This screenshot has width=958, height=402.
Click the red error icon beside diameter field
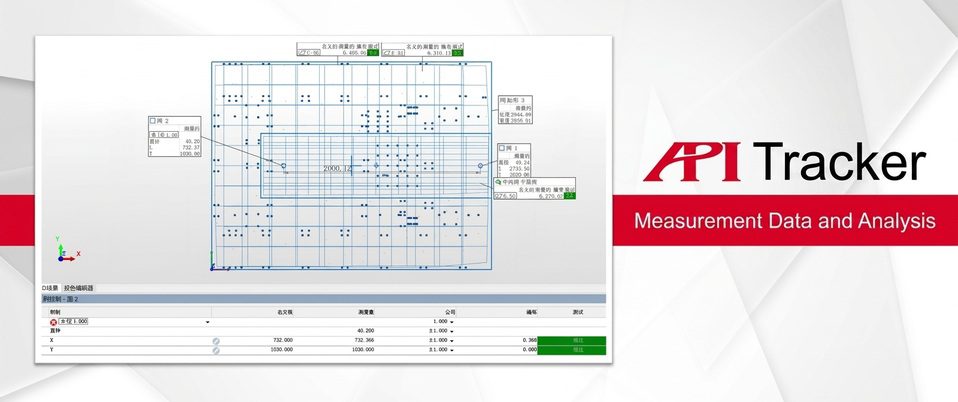click(53, 321)
